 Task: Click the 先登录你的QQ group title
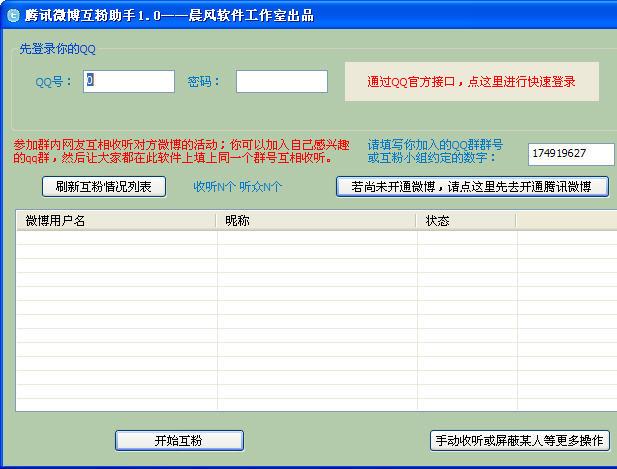(x=60, y=49)
